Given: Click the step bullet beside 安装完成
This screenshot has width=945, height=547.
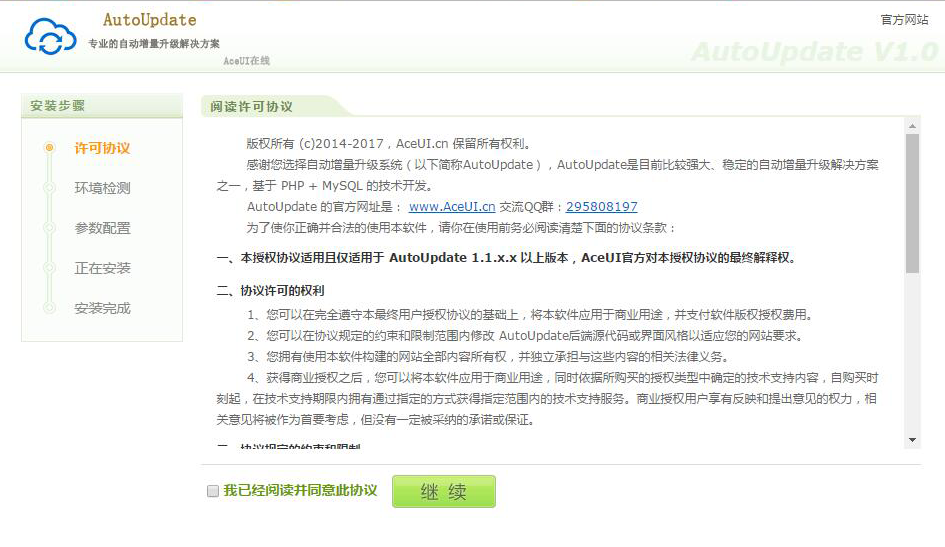Looking at the screenshot, I should coord(49,308).
